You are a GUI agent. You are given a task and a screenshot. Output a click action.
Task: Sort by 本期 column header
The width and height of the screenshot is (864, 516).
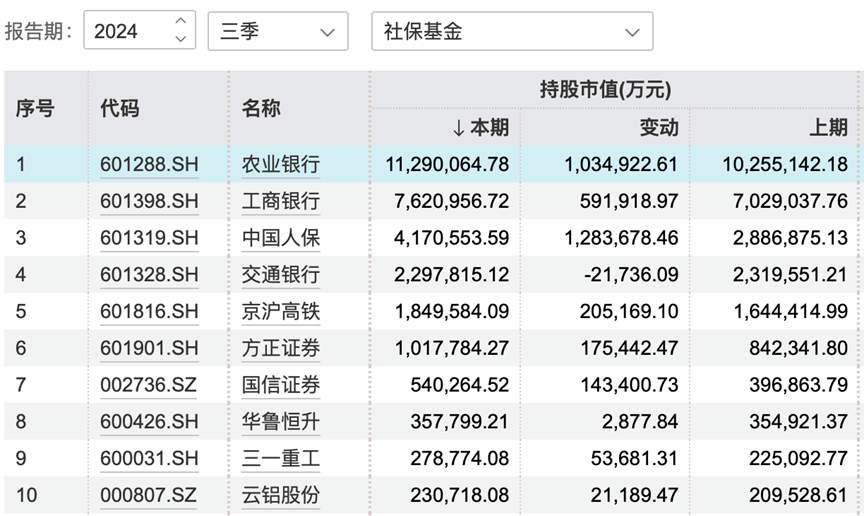(480, 127)
